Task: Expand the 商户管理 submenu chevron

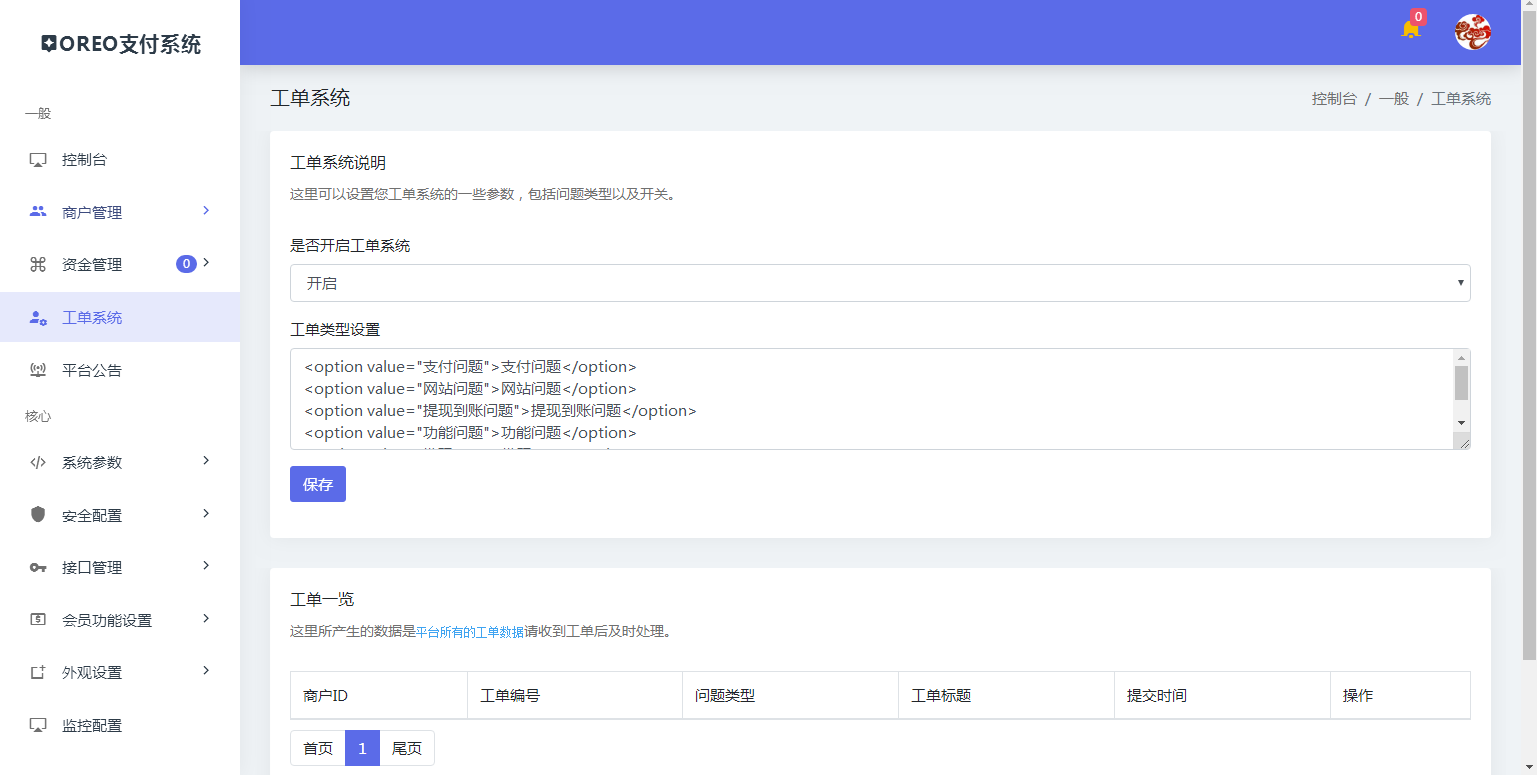Action: tap(206, 211)
